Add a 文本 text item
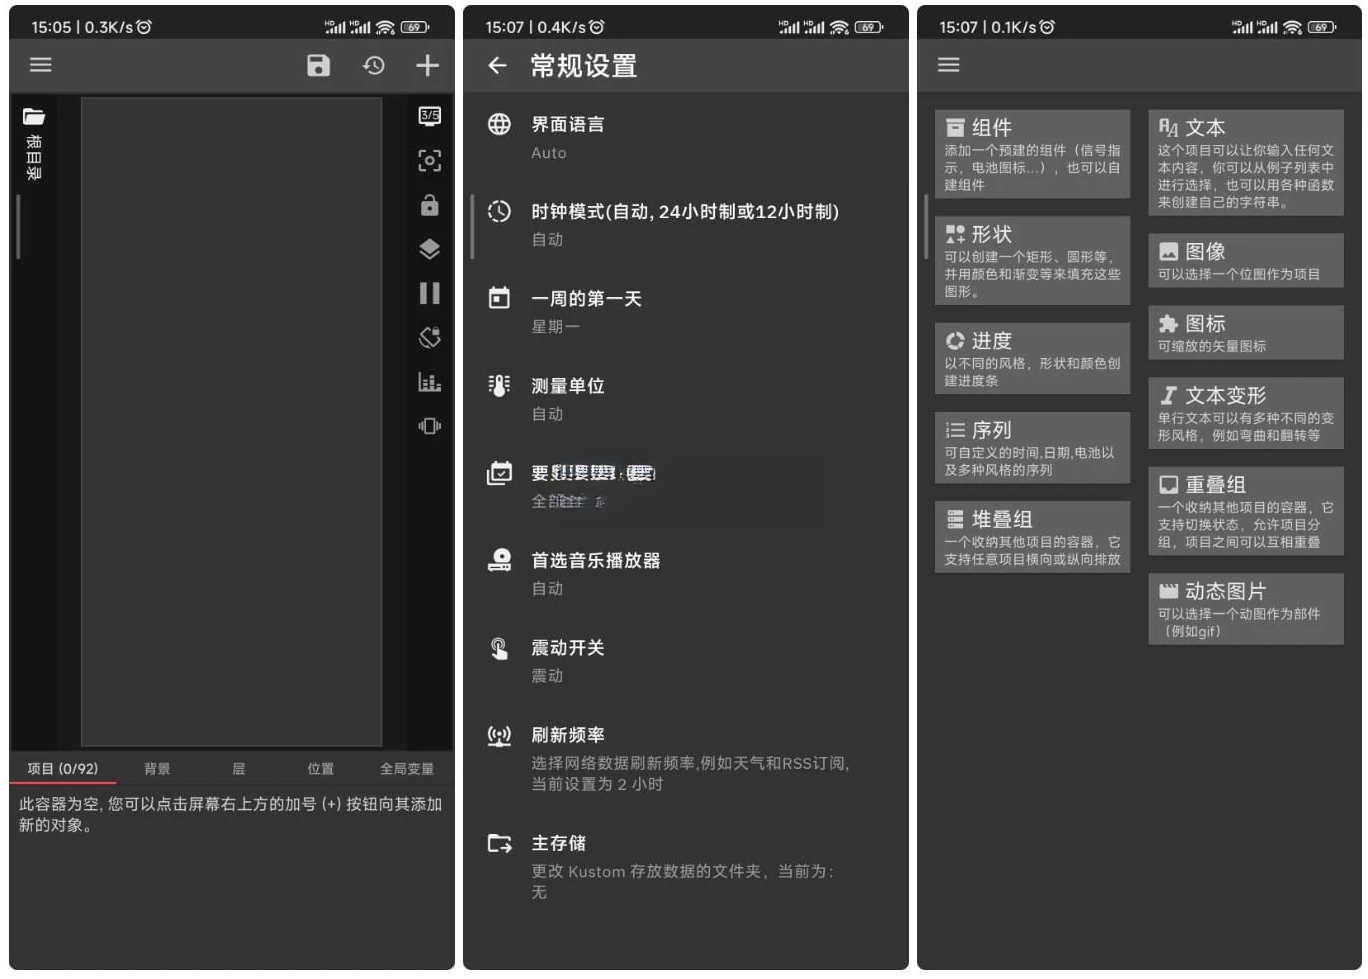This screenshot has width=1368, height=979. tap(1245, 162)
